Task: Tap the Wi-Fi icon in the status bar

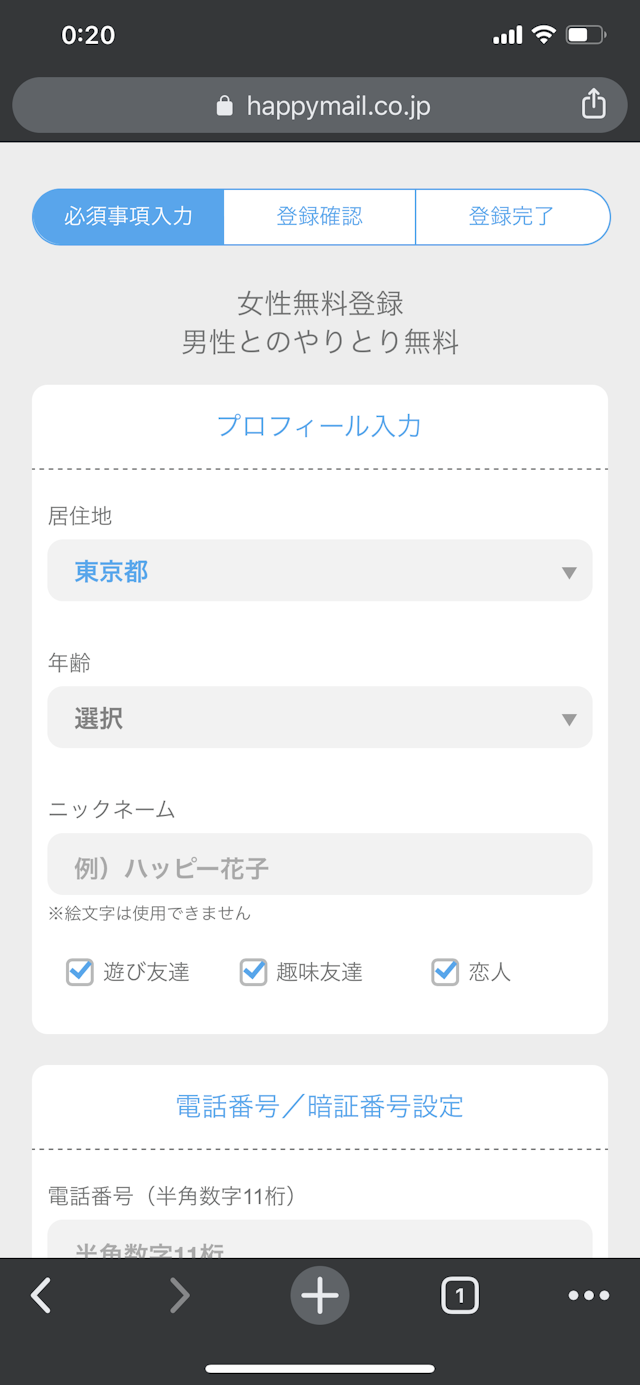Action: [x=543, y=33]
